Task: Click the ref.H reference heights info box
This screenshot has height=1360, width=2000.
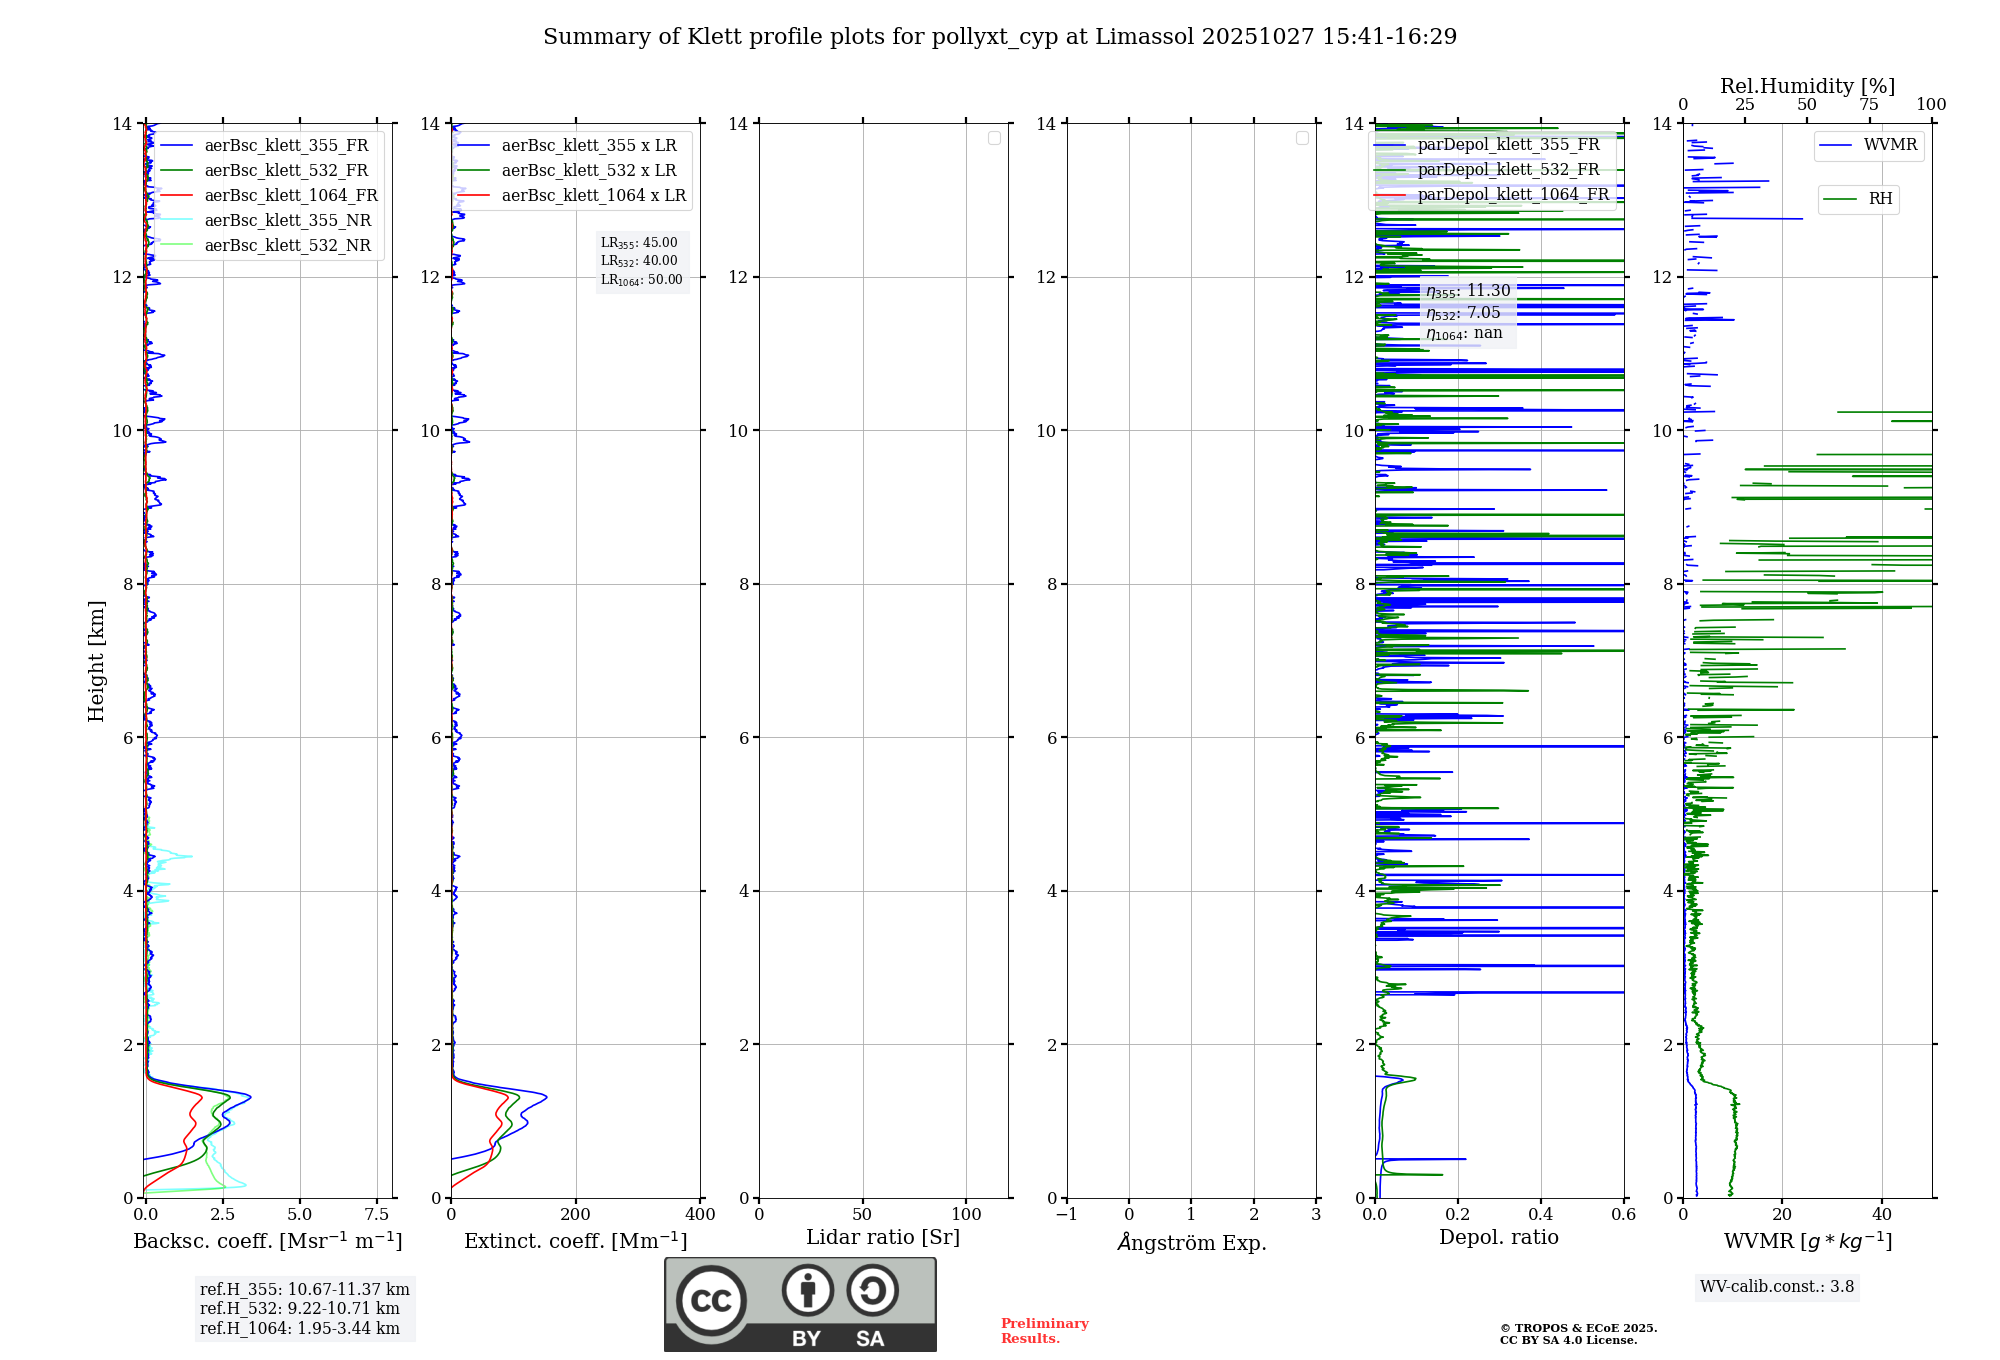Action: coord(304,1309)
